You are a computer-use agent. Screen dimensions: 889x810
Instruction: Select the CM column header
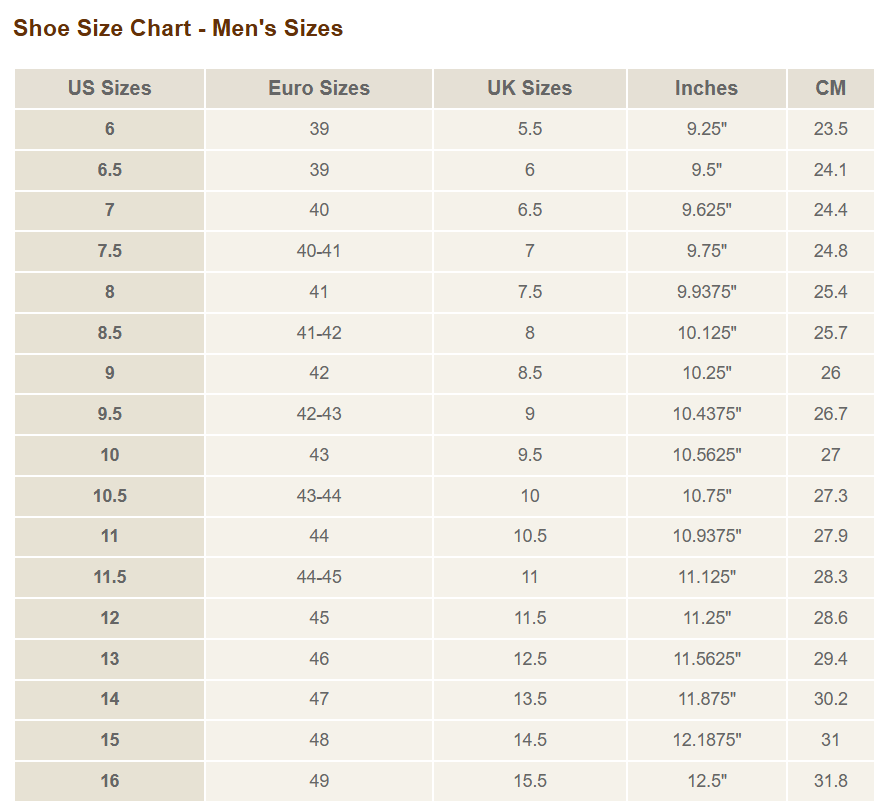pyautogui.click(x=830, y=88)
